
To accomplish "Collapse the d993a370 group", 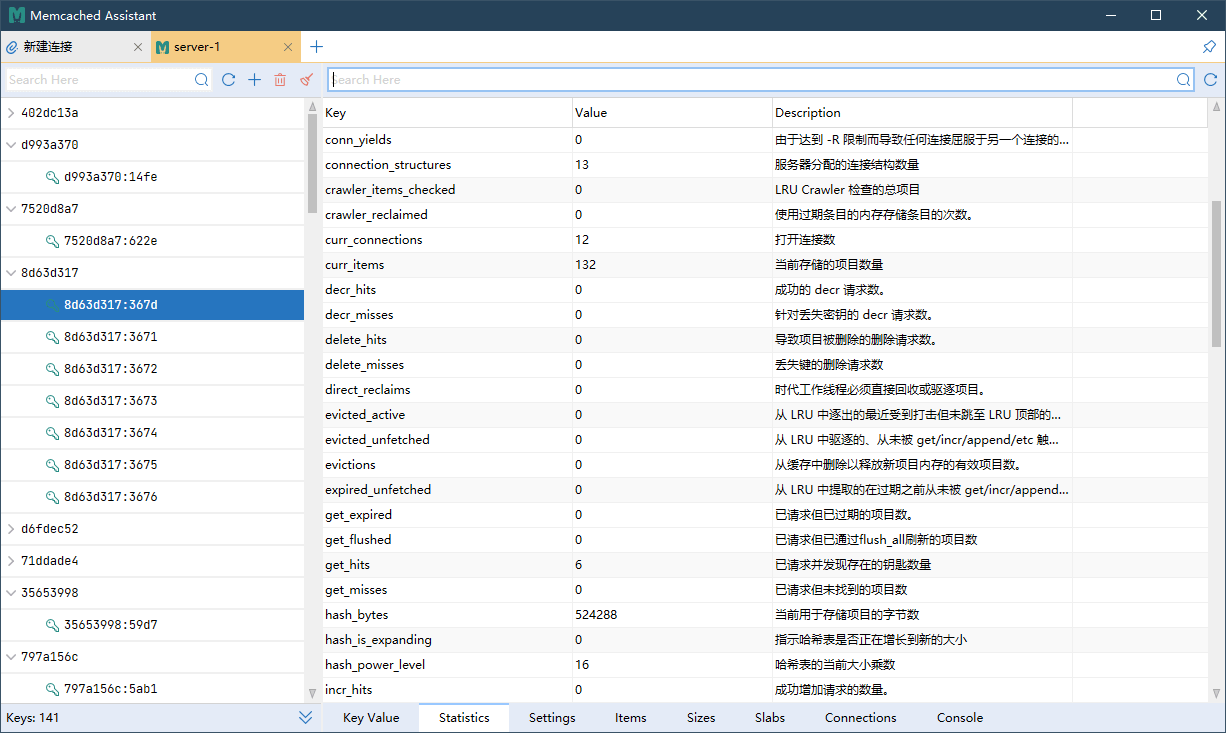I will tap(11, 145).
